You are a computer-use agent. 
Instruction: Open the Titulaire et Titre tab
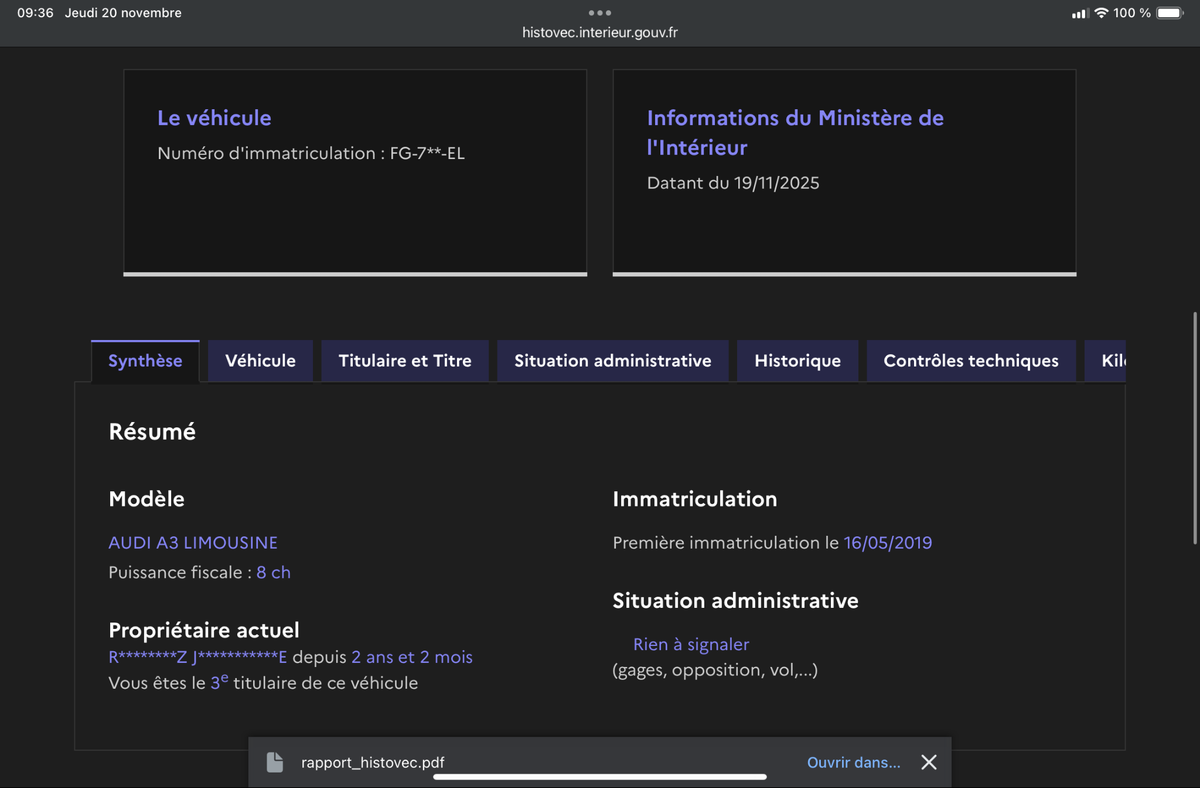405,361
